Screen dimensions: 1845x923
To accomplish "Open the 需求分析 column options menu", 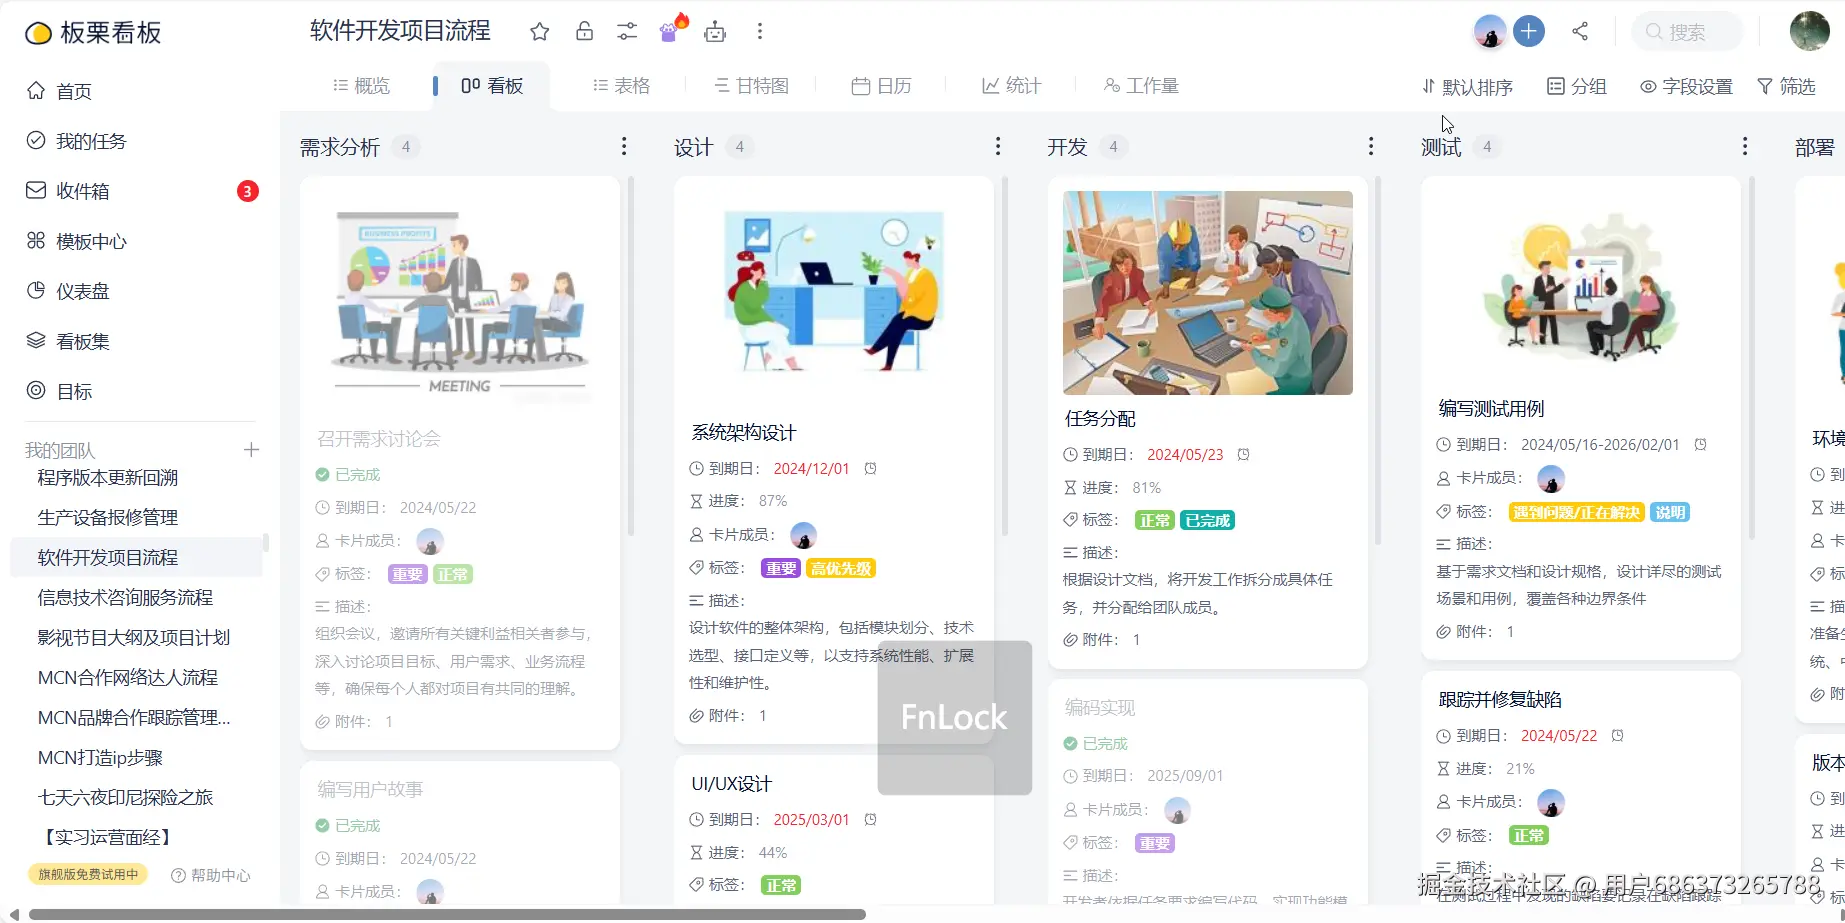I will pyautogui.click(x=624, y=147).
